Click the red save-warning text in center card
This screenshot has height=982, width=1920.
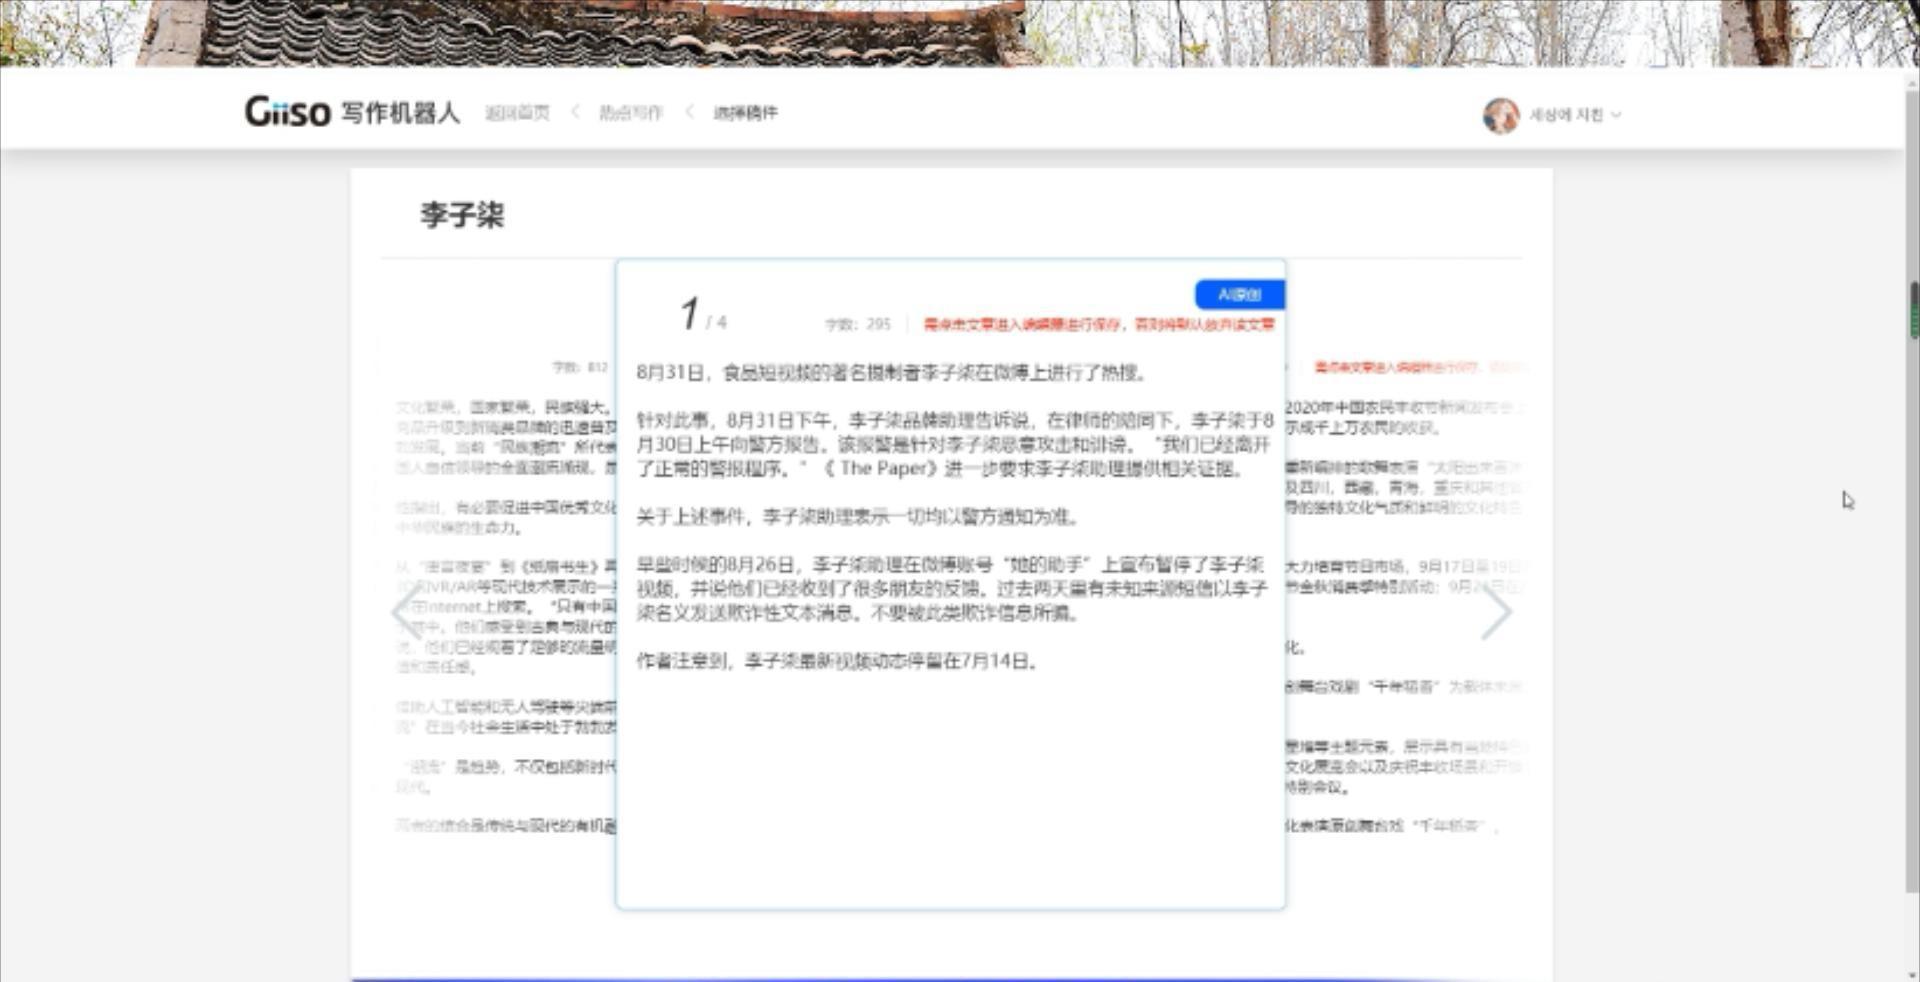(x=1098, y=324)
